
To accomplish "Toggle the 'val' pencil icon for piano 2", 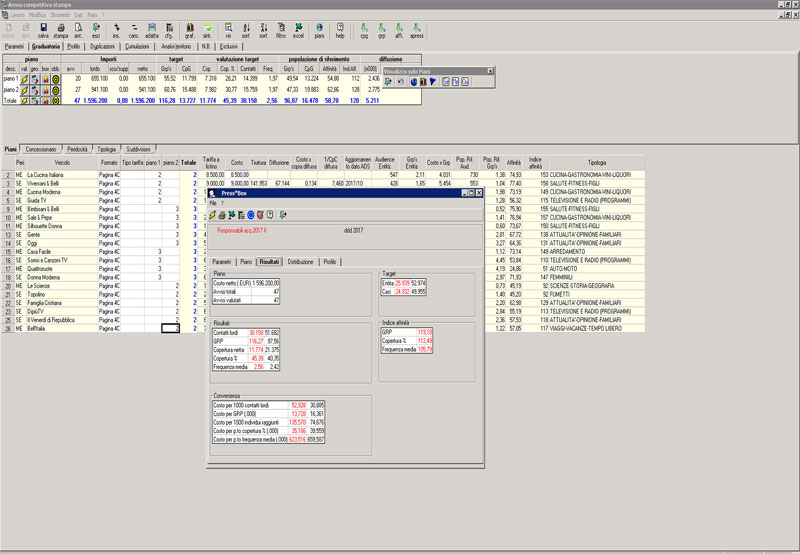I will [x=25, y=90].
